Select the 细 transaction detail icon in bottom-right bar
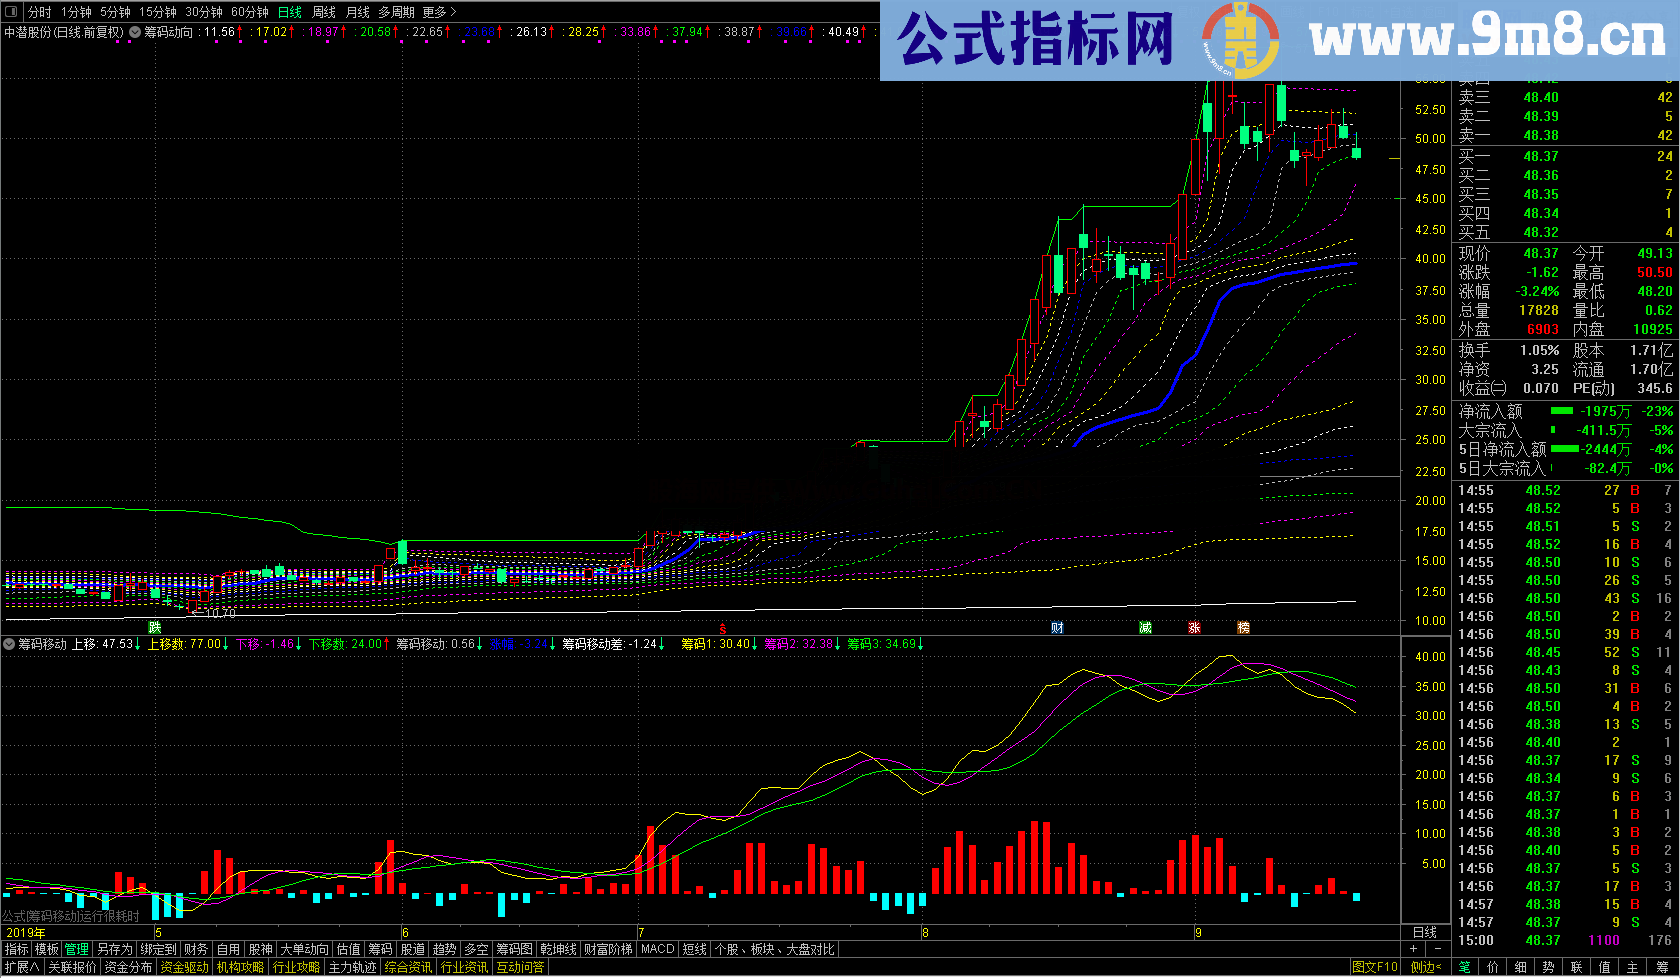Viewport: 1680px width, 978px height. (x=1522, y=967)
